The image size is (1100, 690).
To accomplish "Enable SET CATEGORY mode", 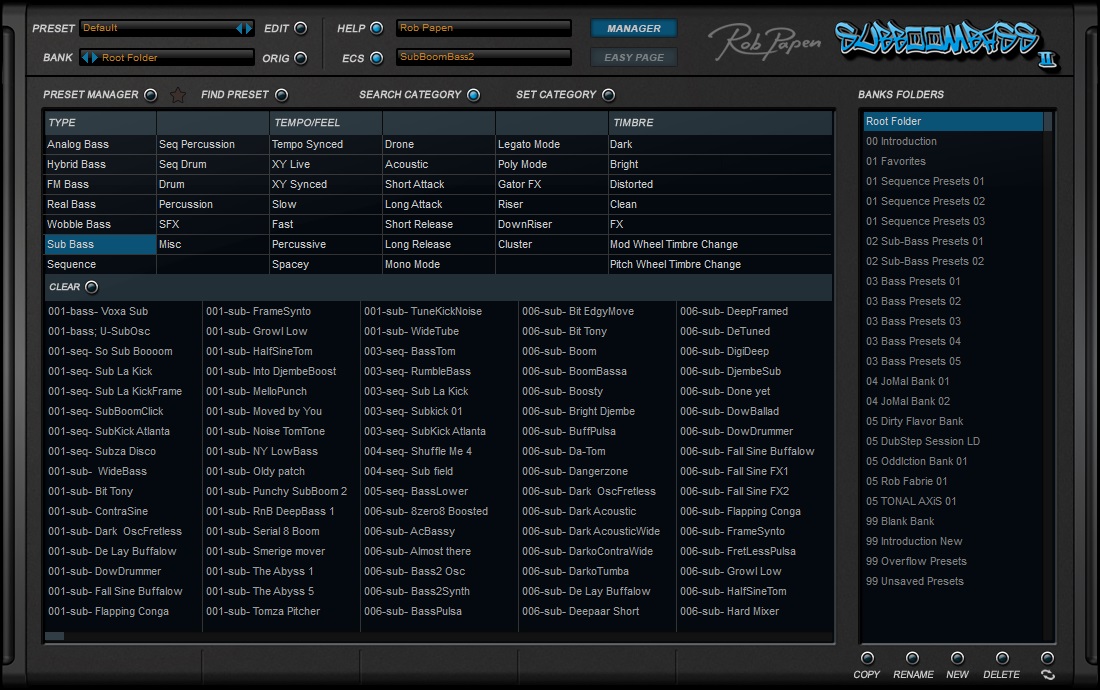I will [608, 94].
